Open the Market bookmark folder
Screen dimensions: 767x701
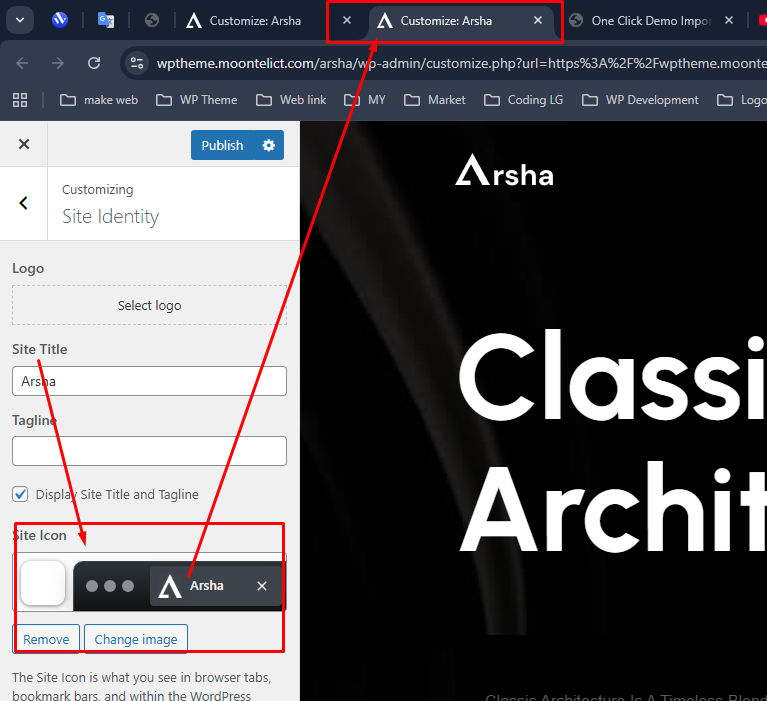coord(435,100)
